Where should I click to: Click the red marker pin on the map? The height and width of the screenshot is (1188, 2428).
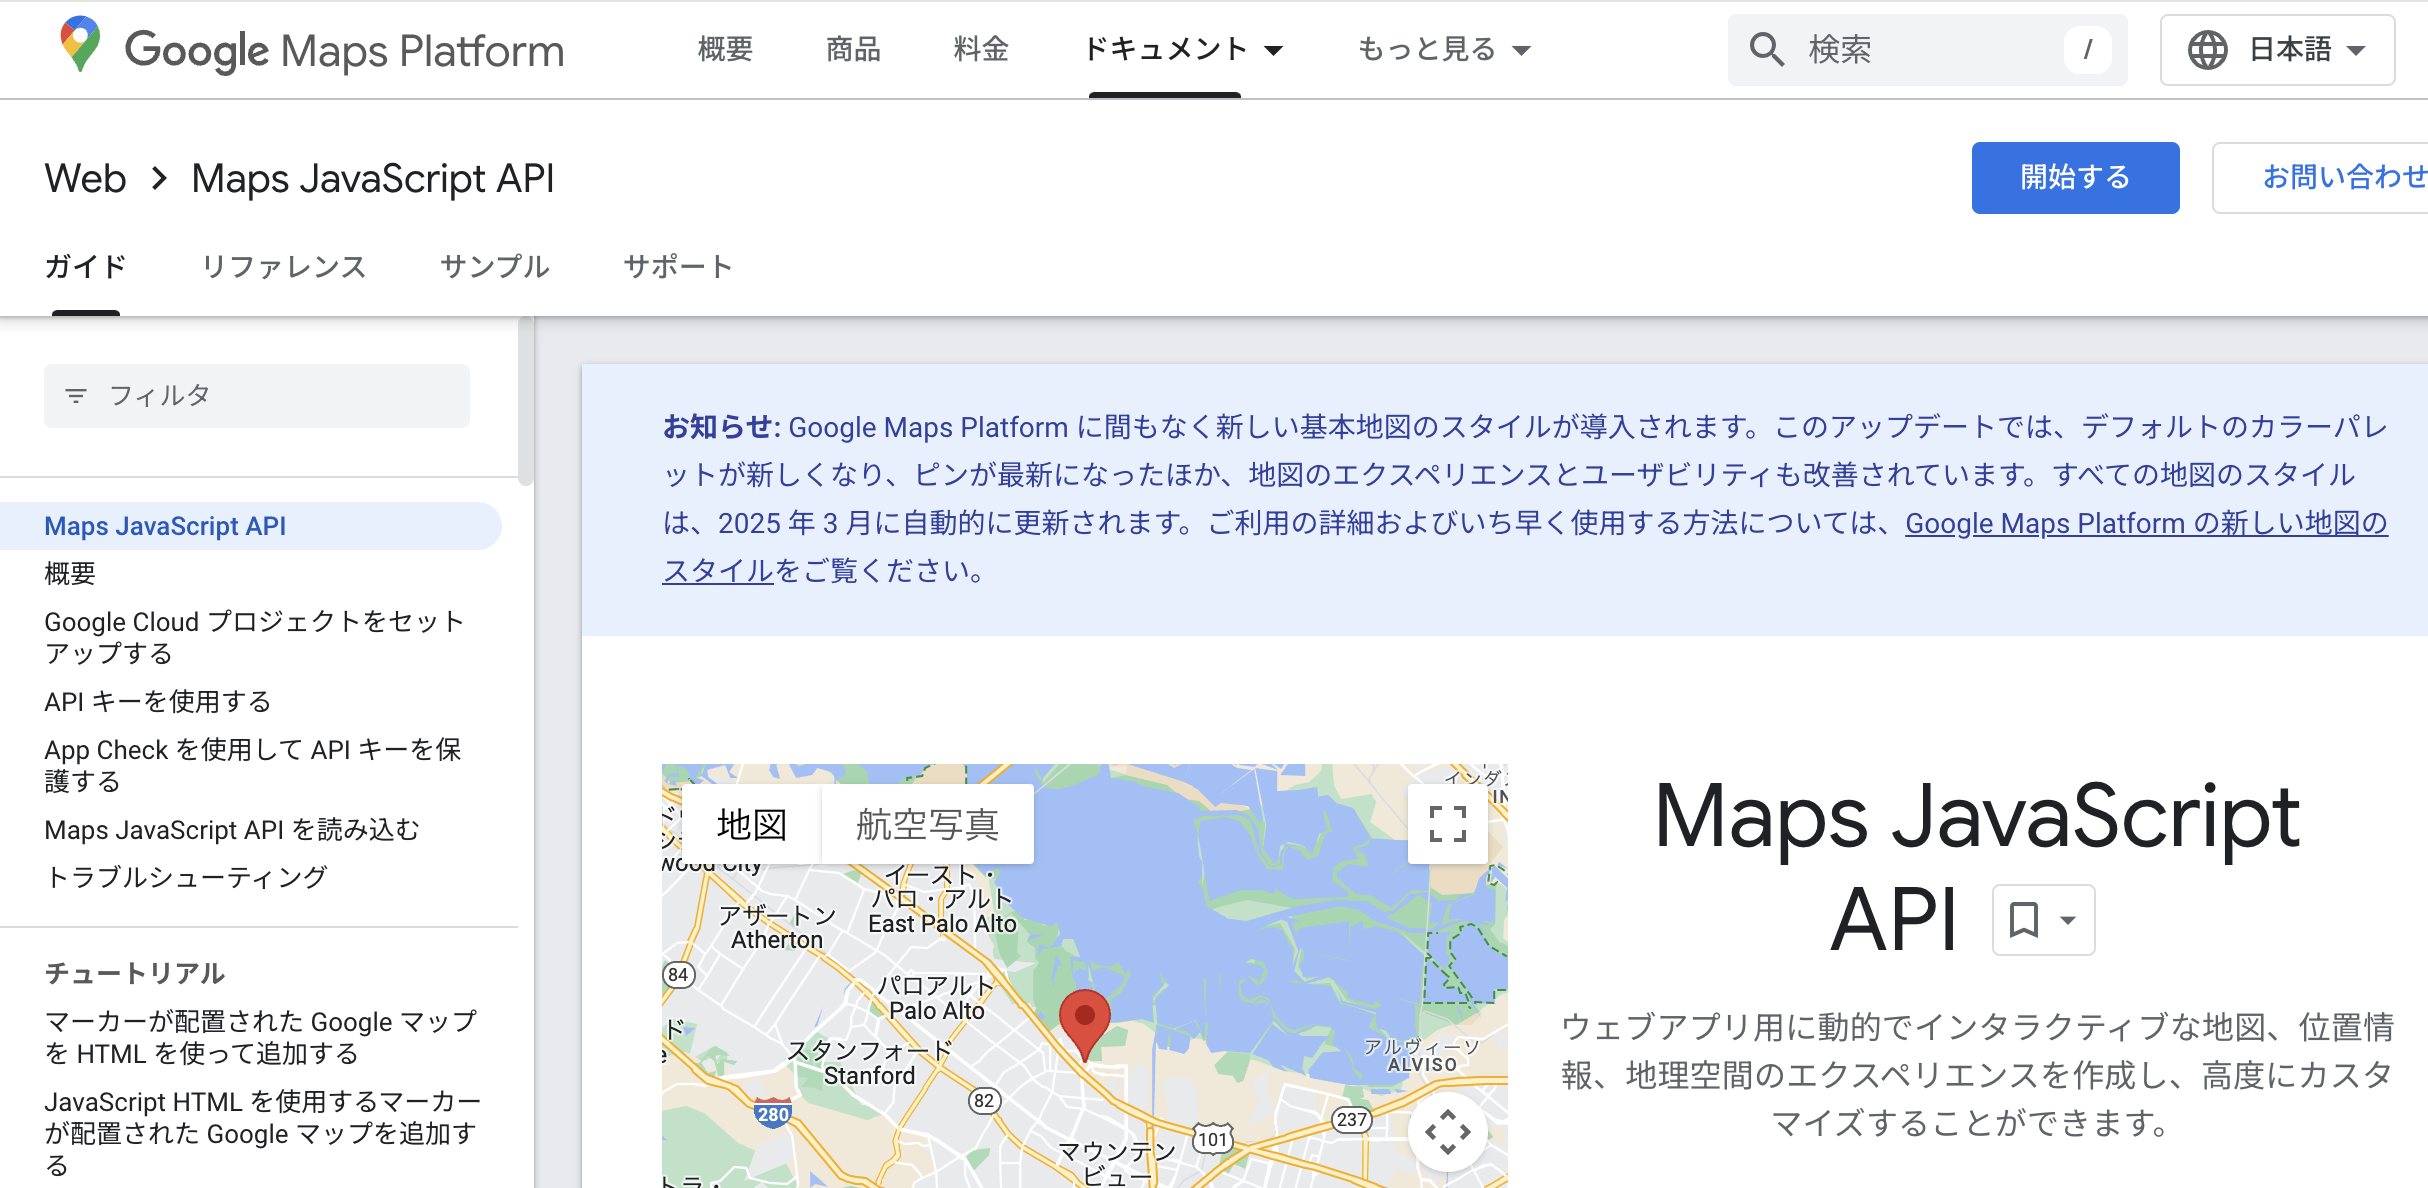tap(1084, 1017)
